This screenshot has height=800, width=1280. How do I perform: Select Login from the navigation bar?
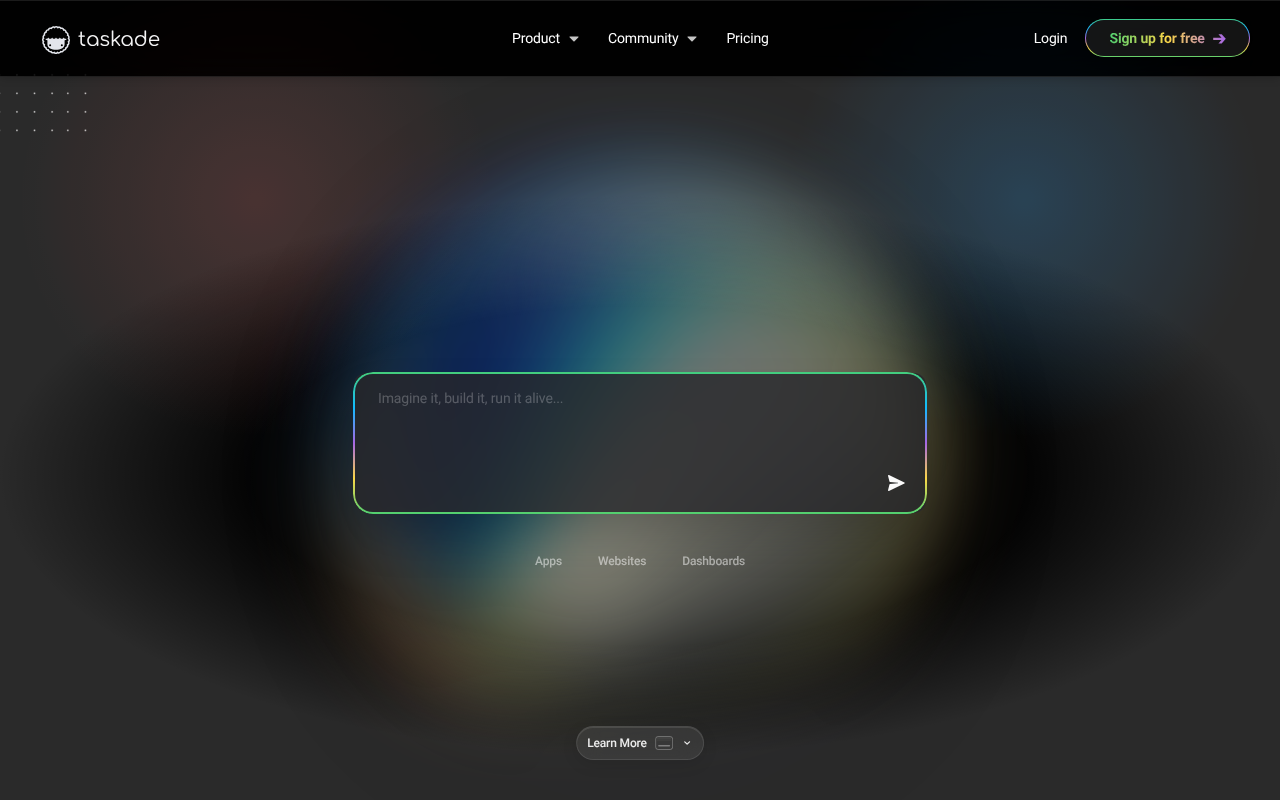click(x=1050, y=38)
